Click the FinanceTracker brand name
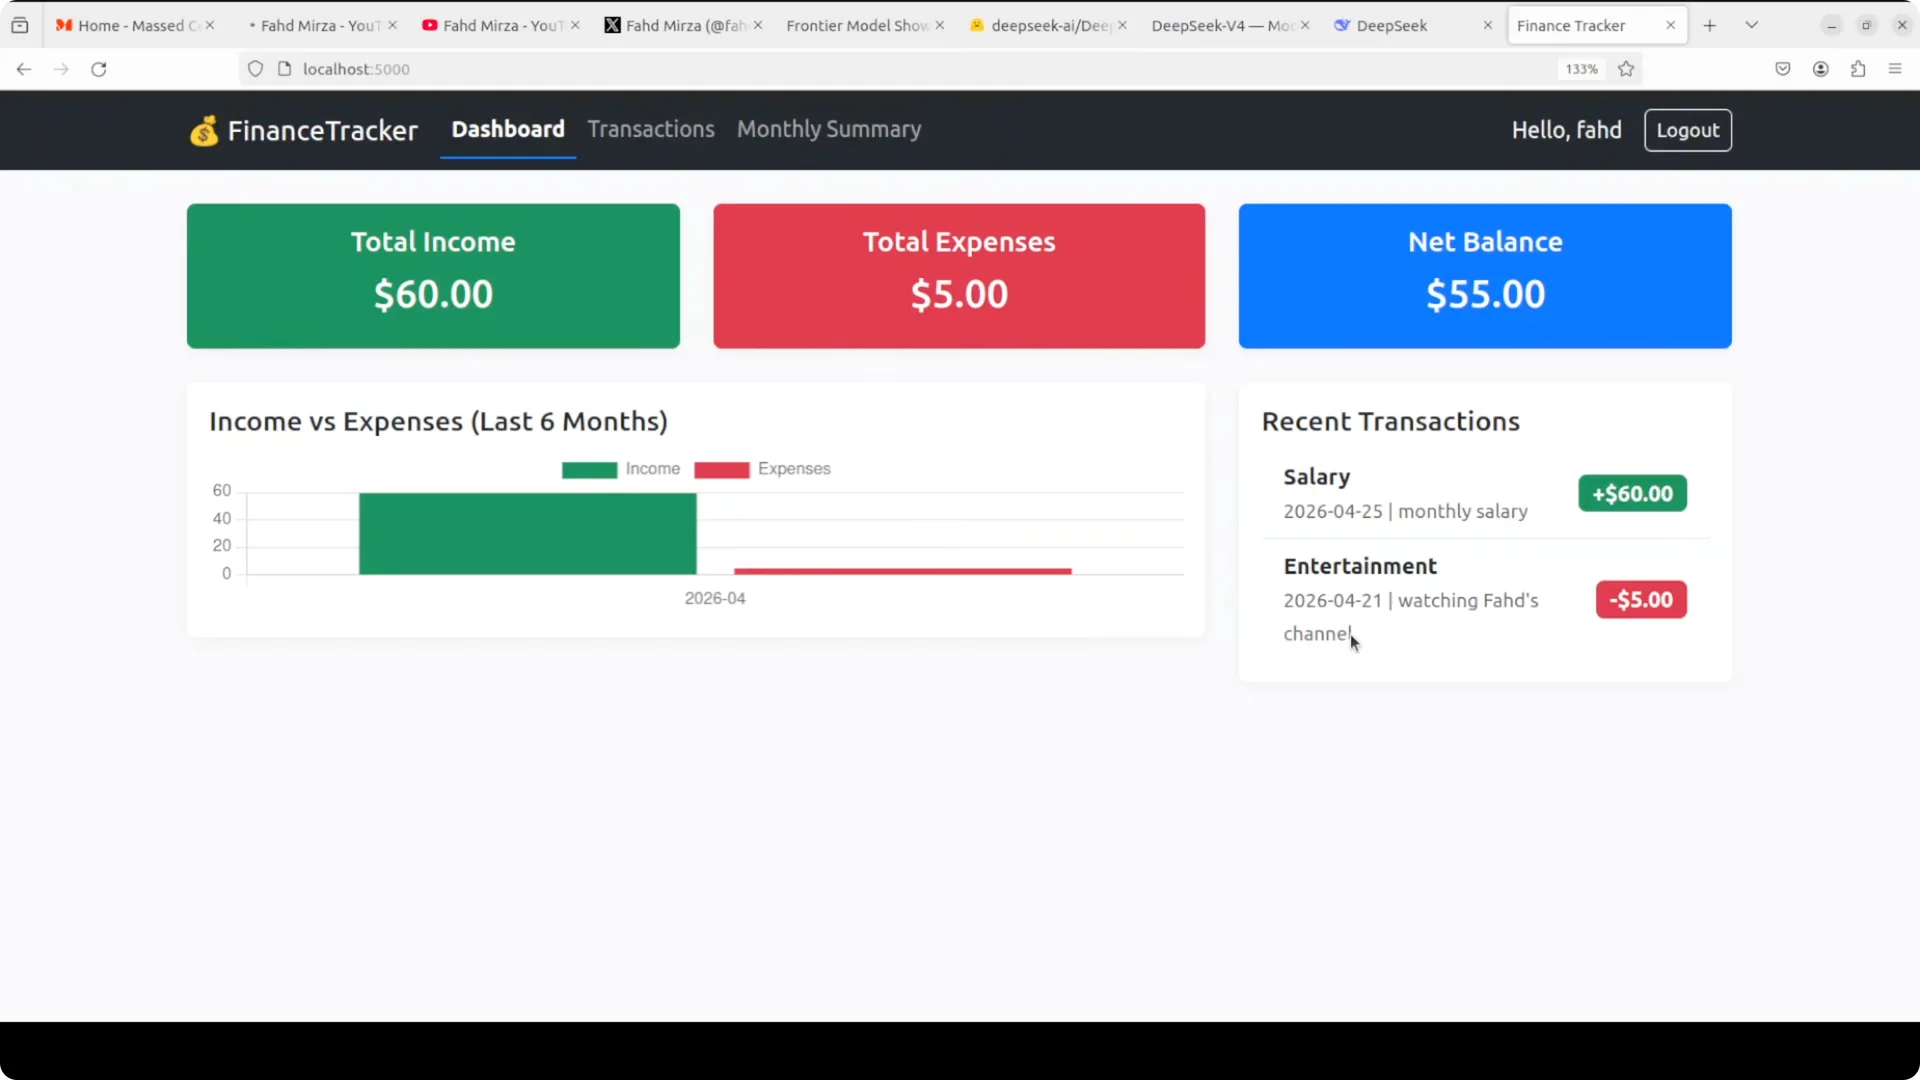This screenshot has width=1920, height=1080. coord(322,131)
